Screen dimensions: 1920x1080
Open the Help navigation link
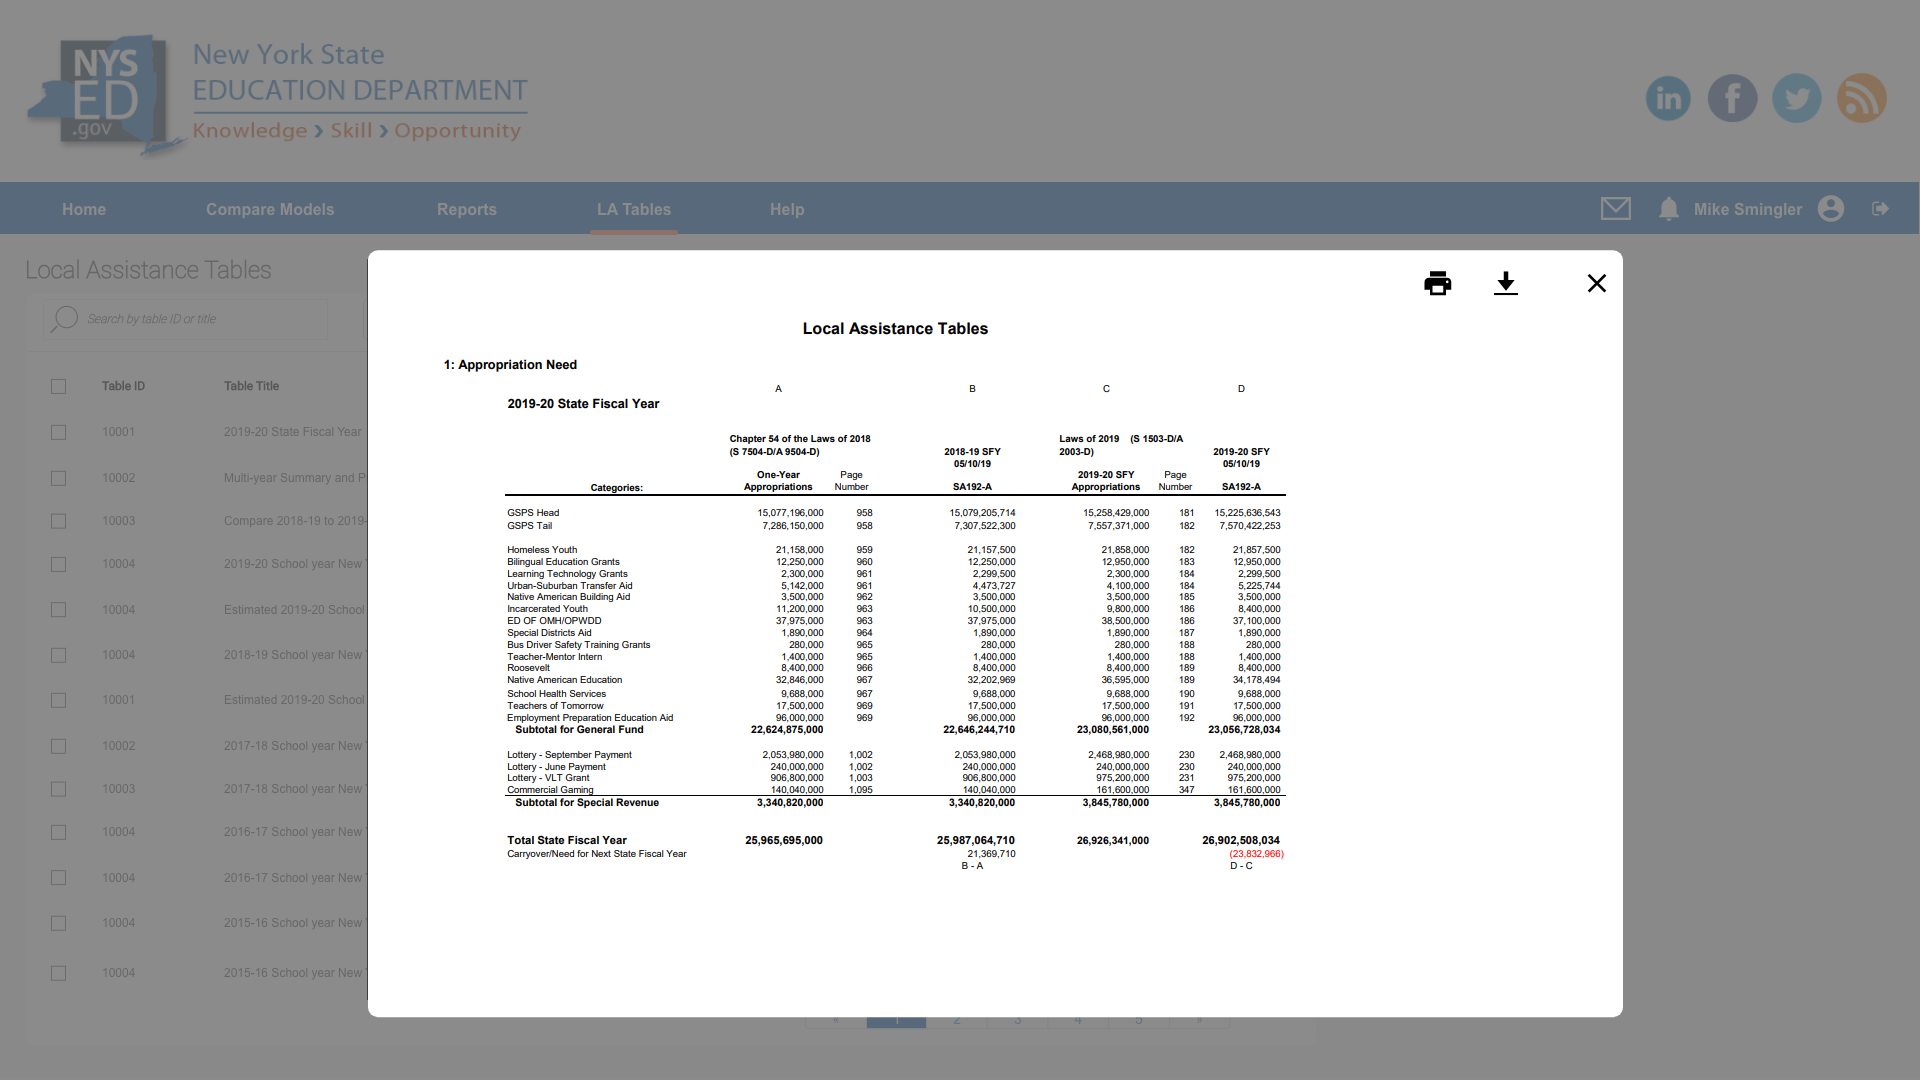(787, 210)
